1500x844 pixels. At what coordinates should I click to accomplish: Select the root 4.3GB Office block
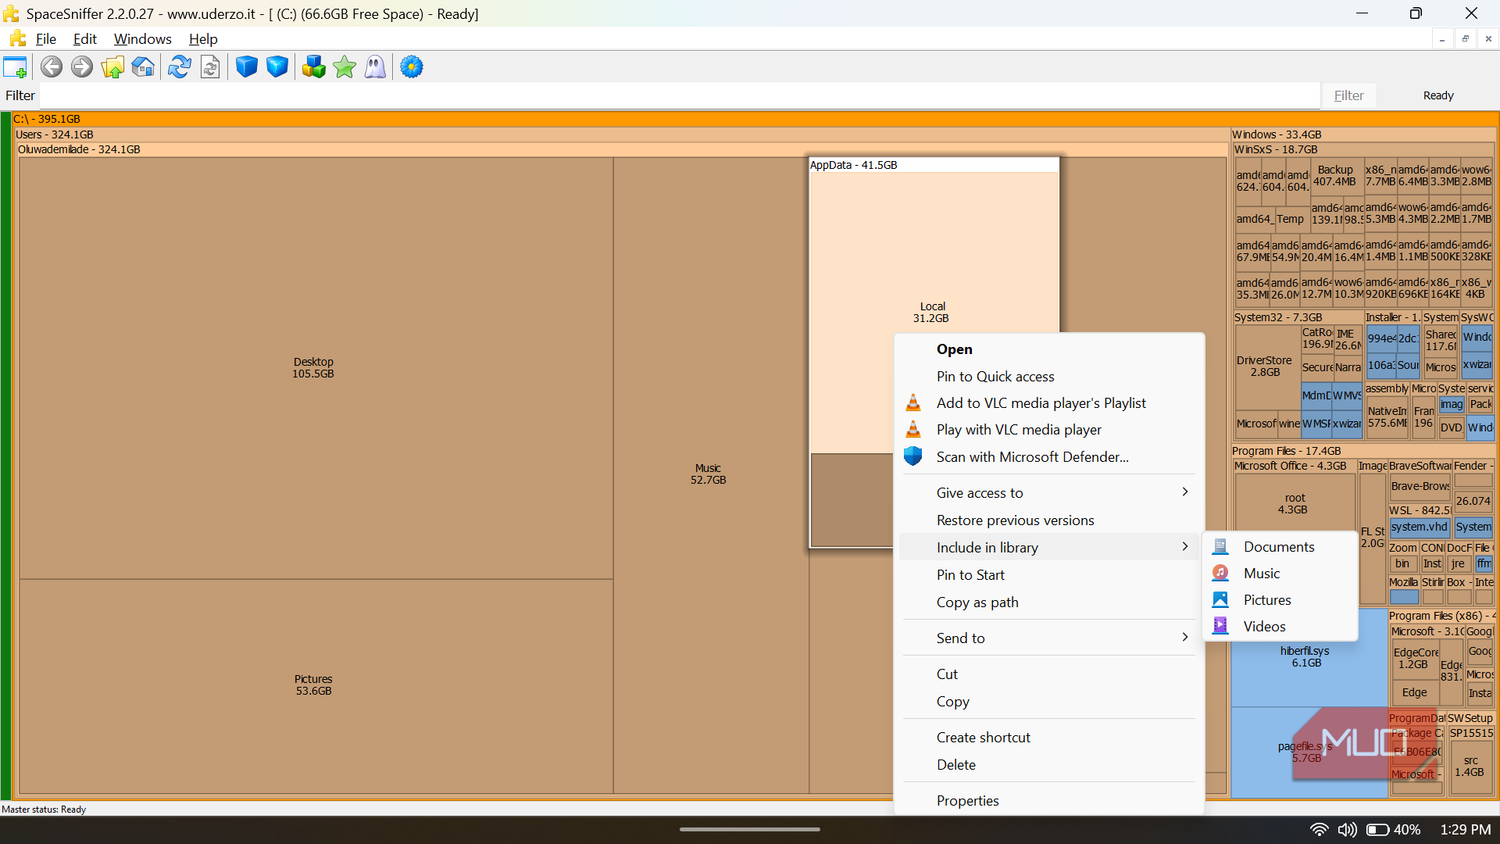(x=1294, y=504)
